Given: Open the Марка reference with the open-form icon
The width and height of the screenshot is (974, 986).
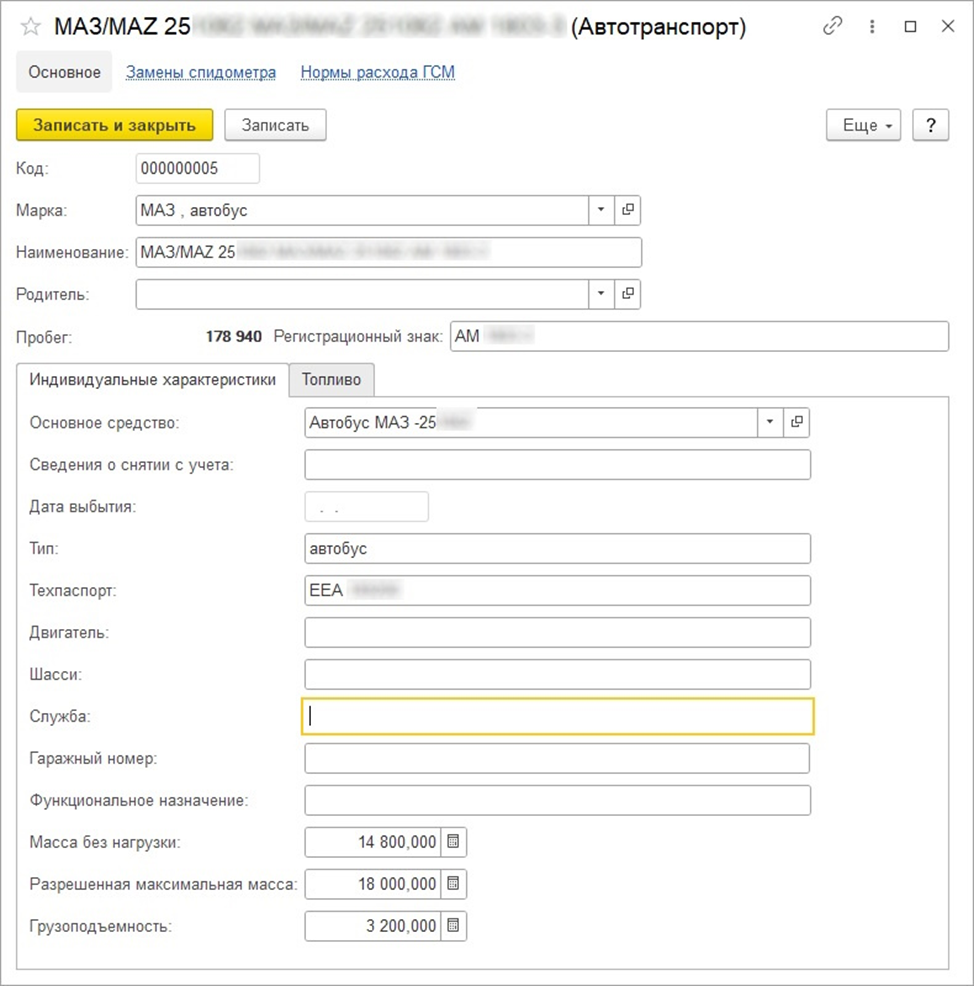Looking at the screenshot, I should [628, 210].
